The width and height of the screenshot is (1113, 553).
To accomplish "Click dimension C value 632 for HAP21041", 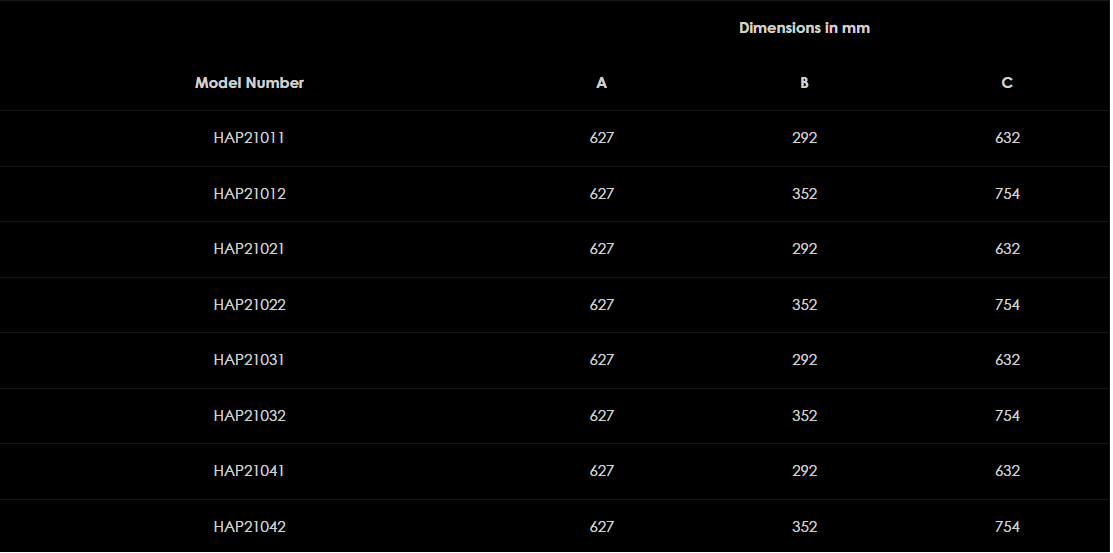I will [x=1007, y=471].
